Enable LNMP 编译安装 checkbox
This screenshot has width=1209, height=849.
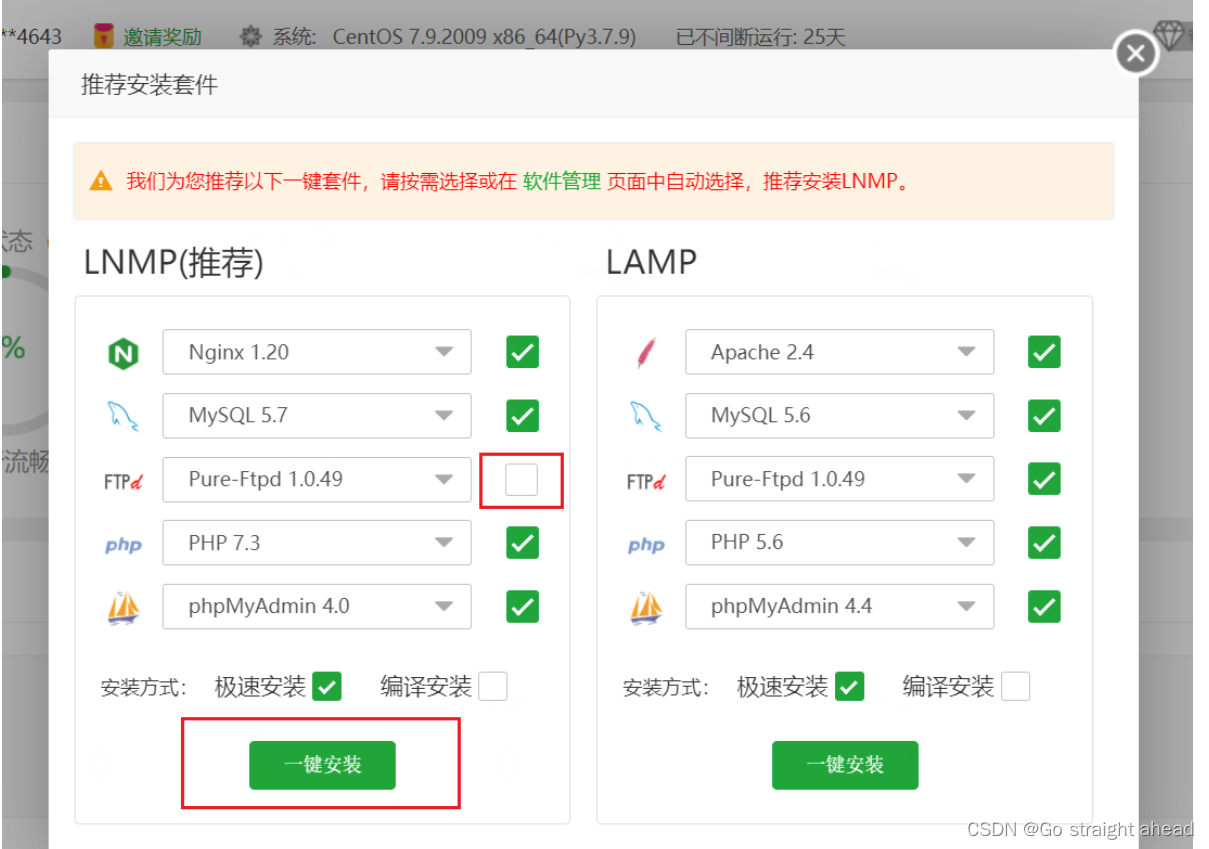tap(493, 686)
